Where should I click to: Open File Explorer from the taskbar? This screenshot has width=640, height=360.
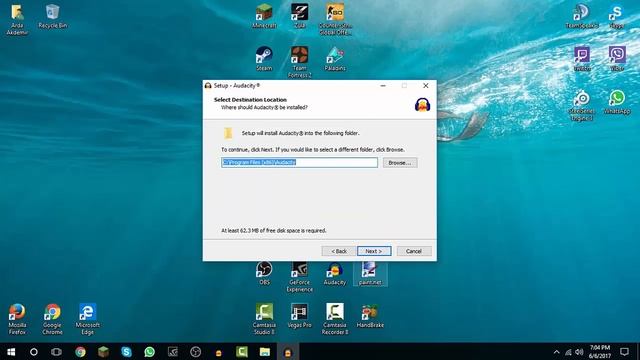[264, 351]
